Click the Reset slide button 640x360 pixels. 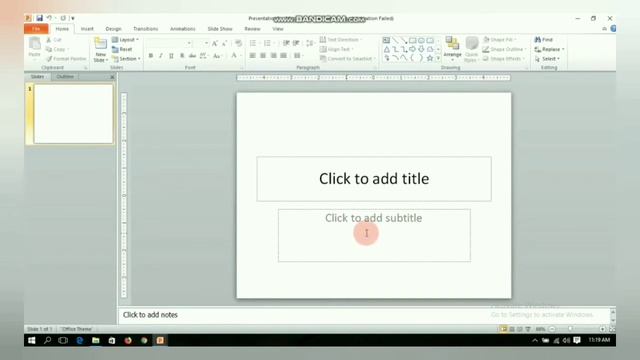click(122, 49)
